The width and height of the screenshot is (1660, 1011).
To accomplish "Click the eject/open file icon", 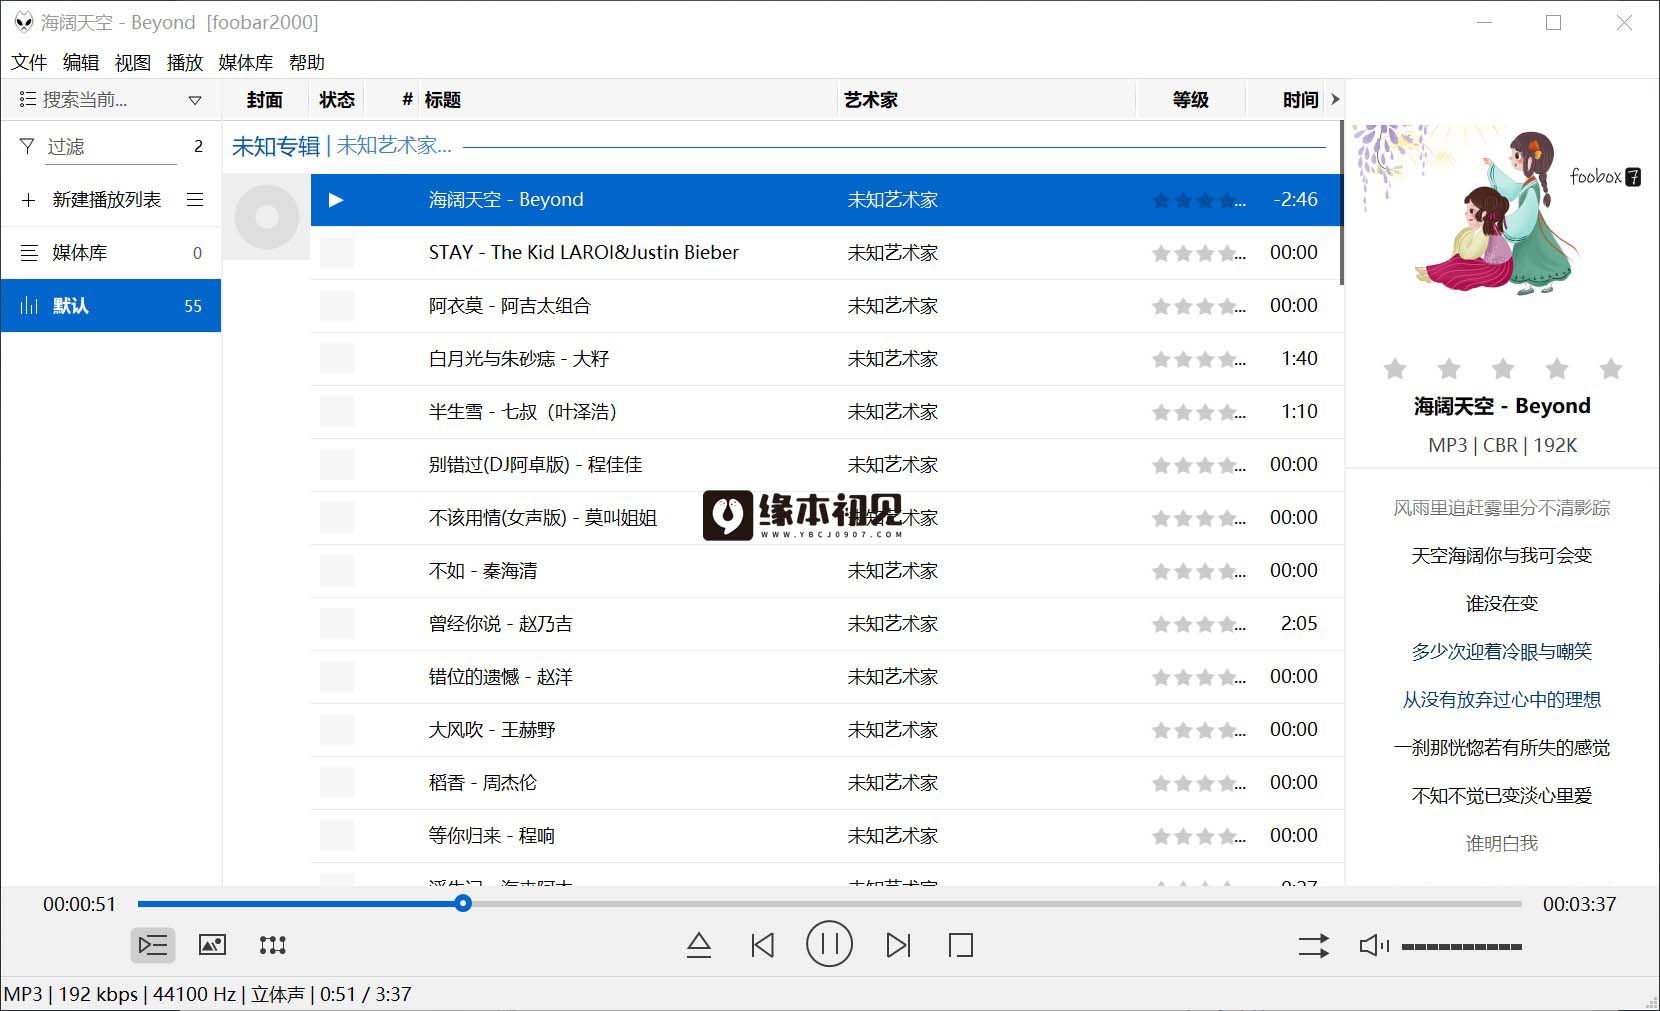I will click(x=699, y=945).
